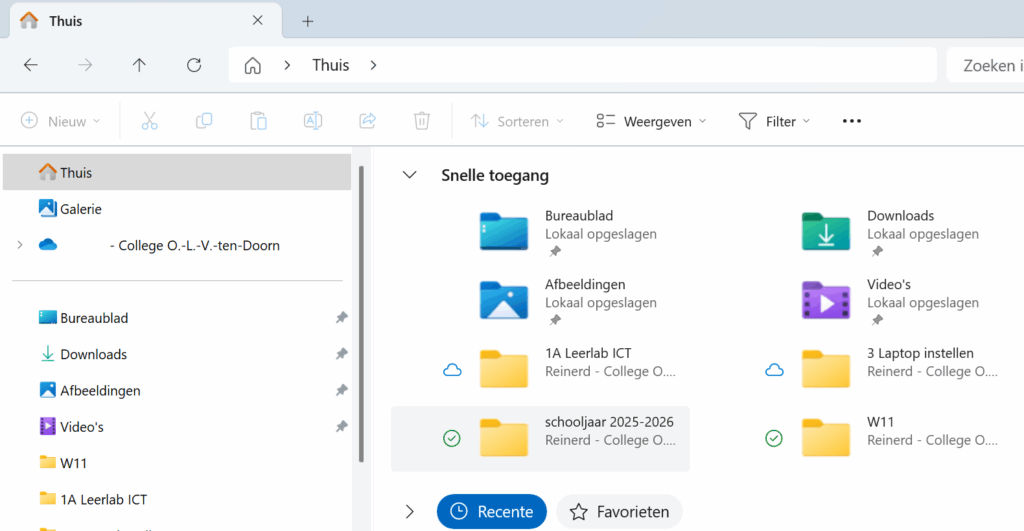Click the Copy icon in toolbar
Viewport: 1024px width, 531px height.
coord(204,121)
